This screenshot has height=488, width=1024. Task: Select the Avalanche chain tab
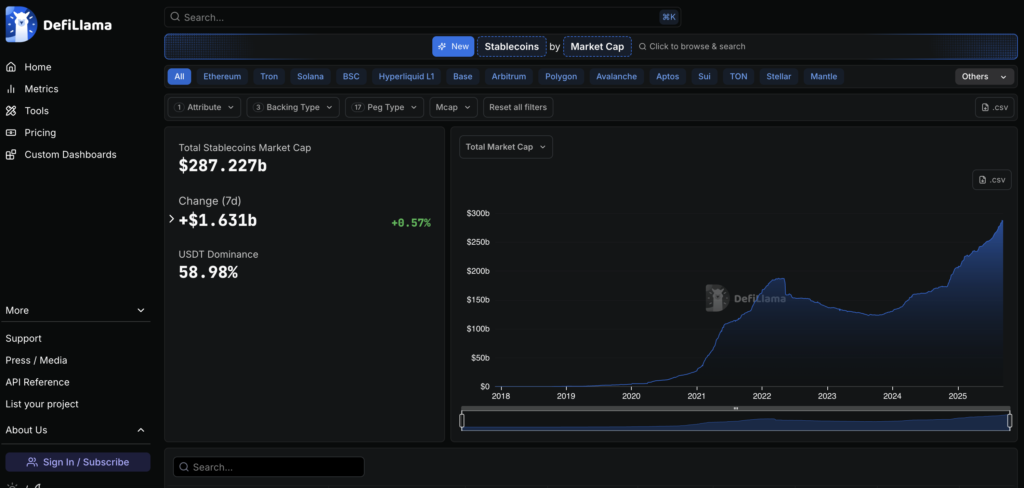[x=616, y=76]
